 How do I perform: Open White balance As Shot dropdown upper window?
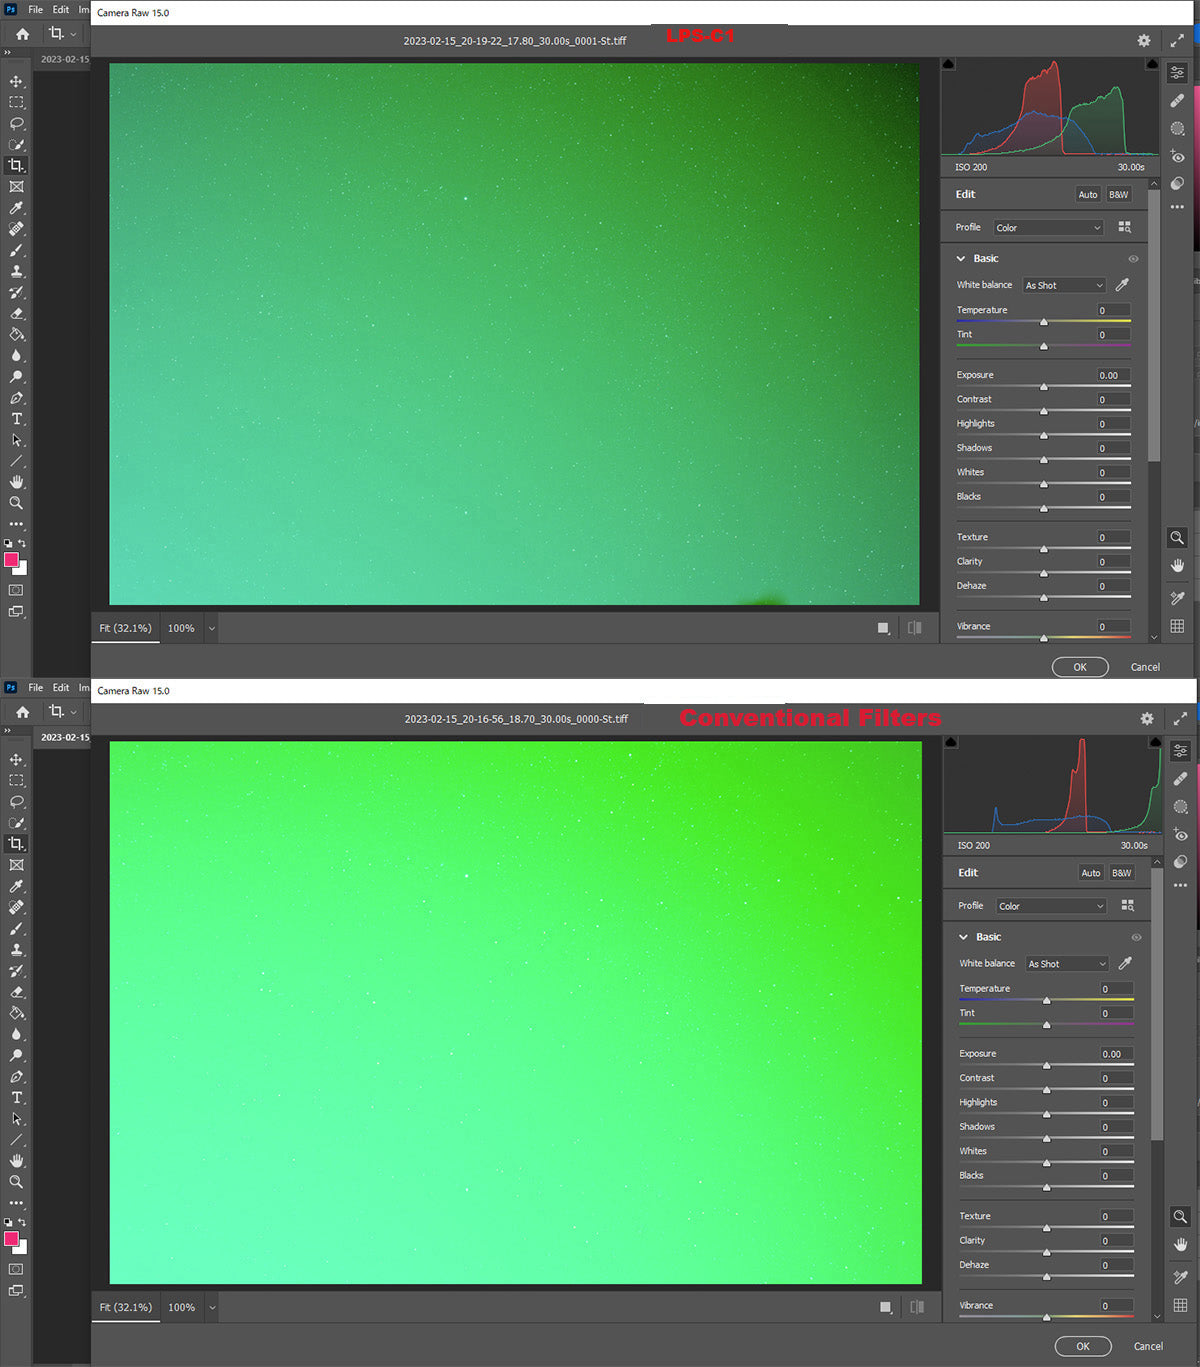click(x=1064, y=285)
